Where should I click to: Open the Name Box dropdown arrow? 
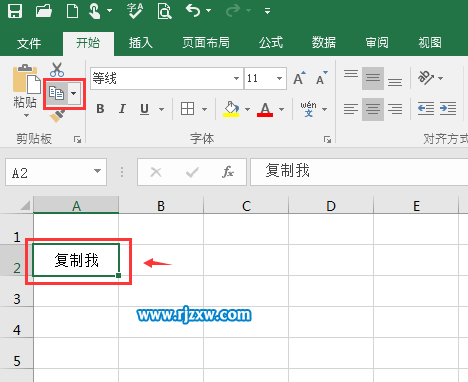[97, 171]
